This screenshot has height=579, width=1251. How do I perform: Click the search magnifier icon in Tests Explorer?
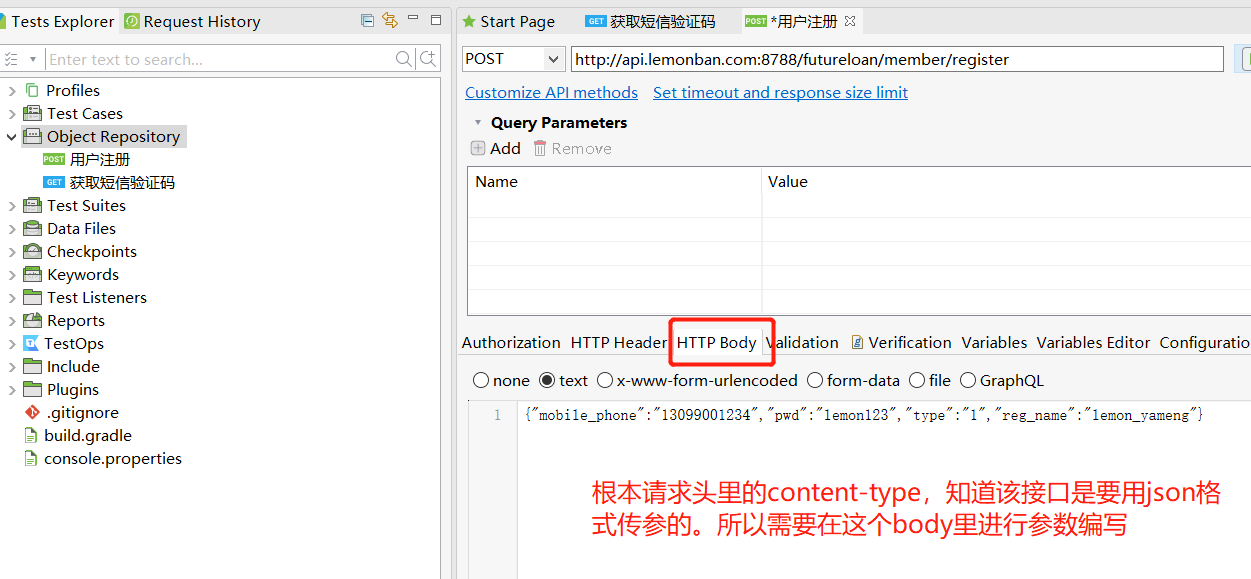pyautogui.click(x=404, y=59)
